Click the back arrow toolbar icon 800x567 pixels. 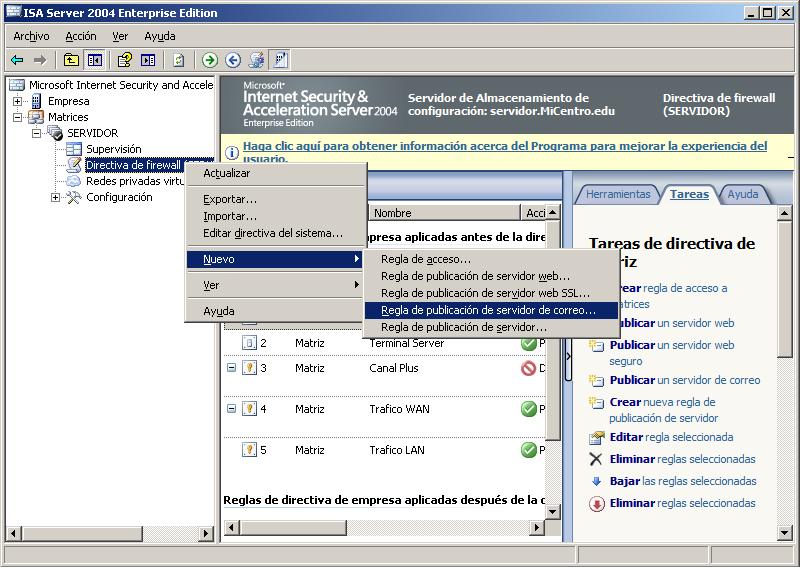tap(17, 60)
